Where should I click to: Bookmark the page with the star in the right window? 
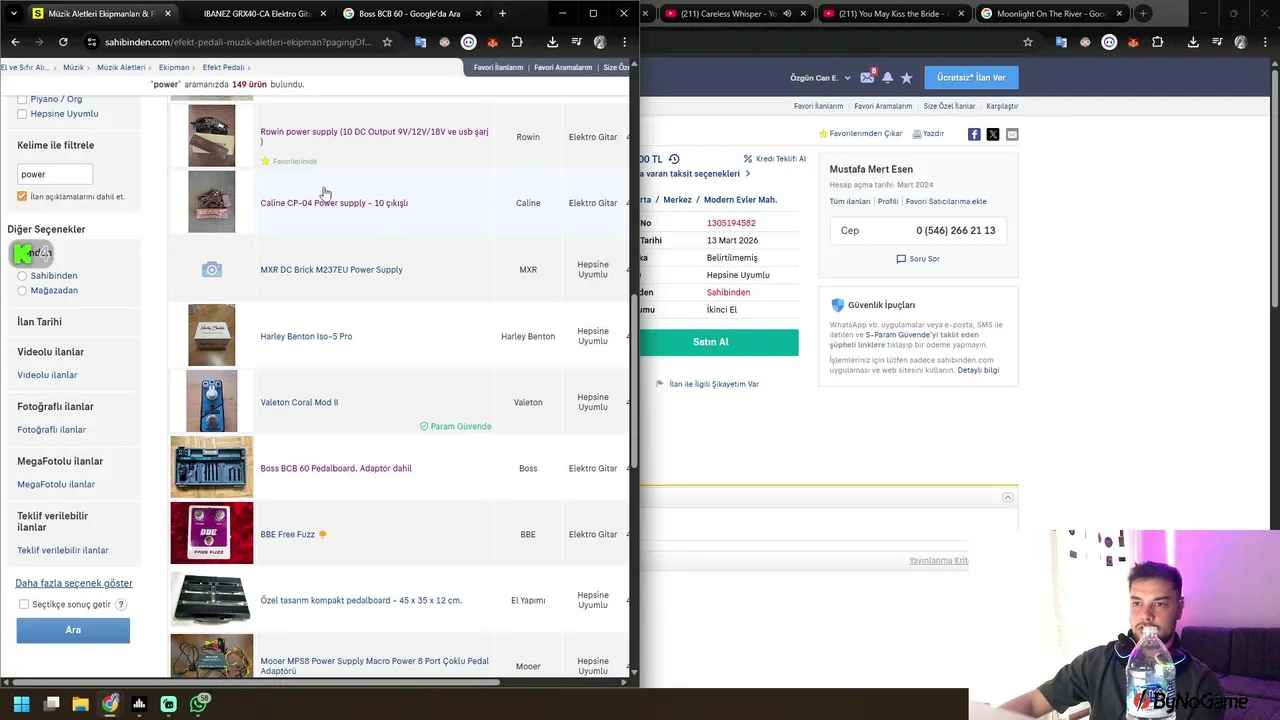[x=1027, y=42]
